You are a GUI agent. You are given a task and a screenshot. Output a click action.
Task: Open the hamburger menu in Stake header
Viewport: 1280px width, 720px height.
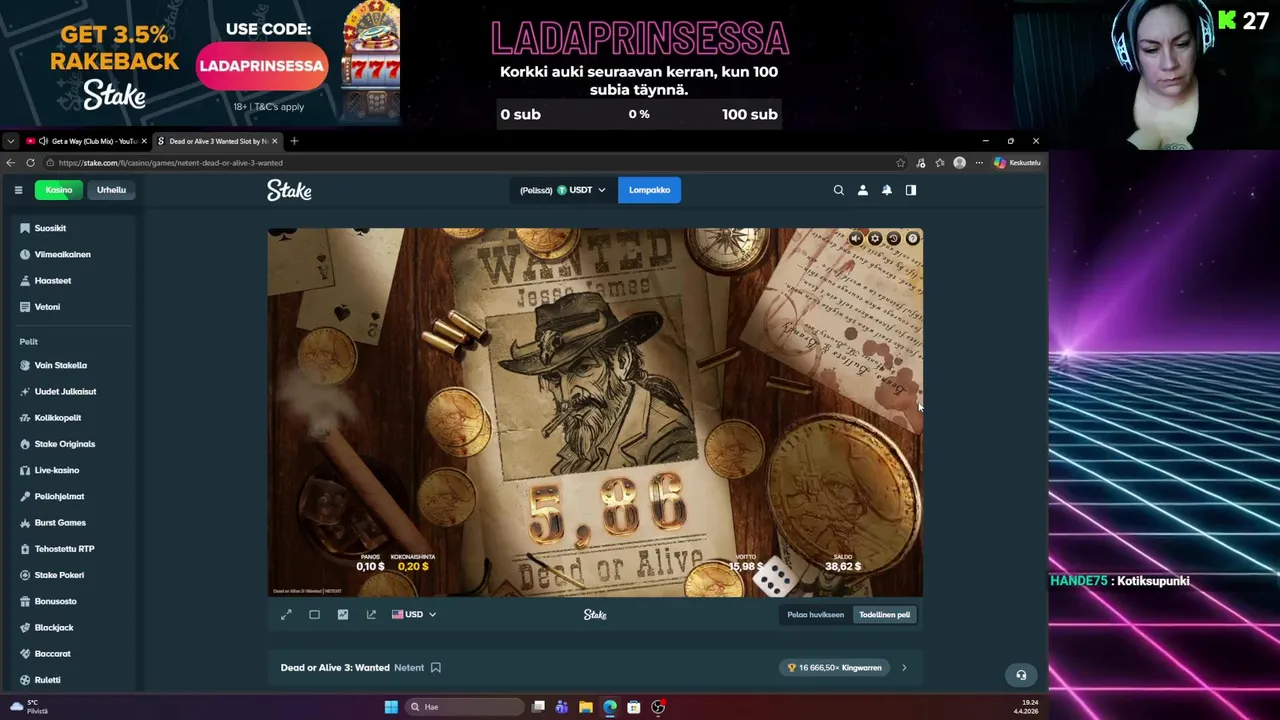[18, 190]
